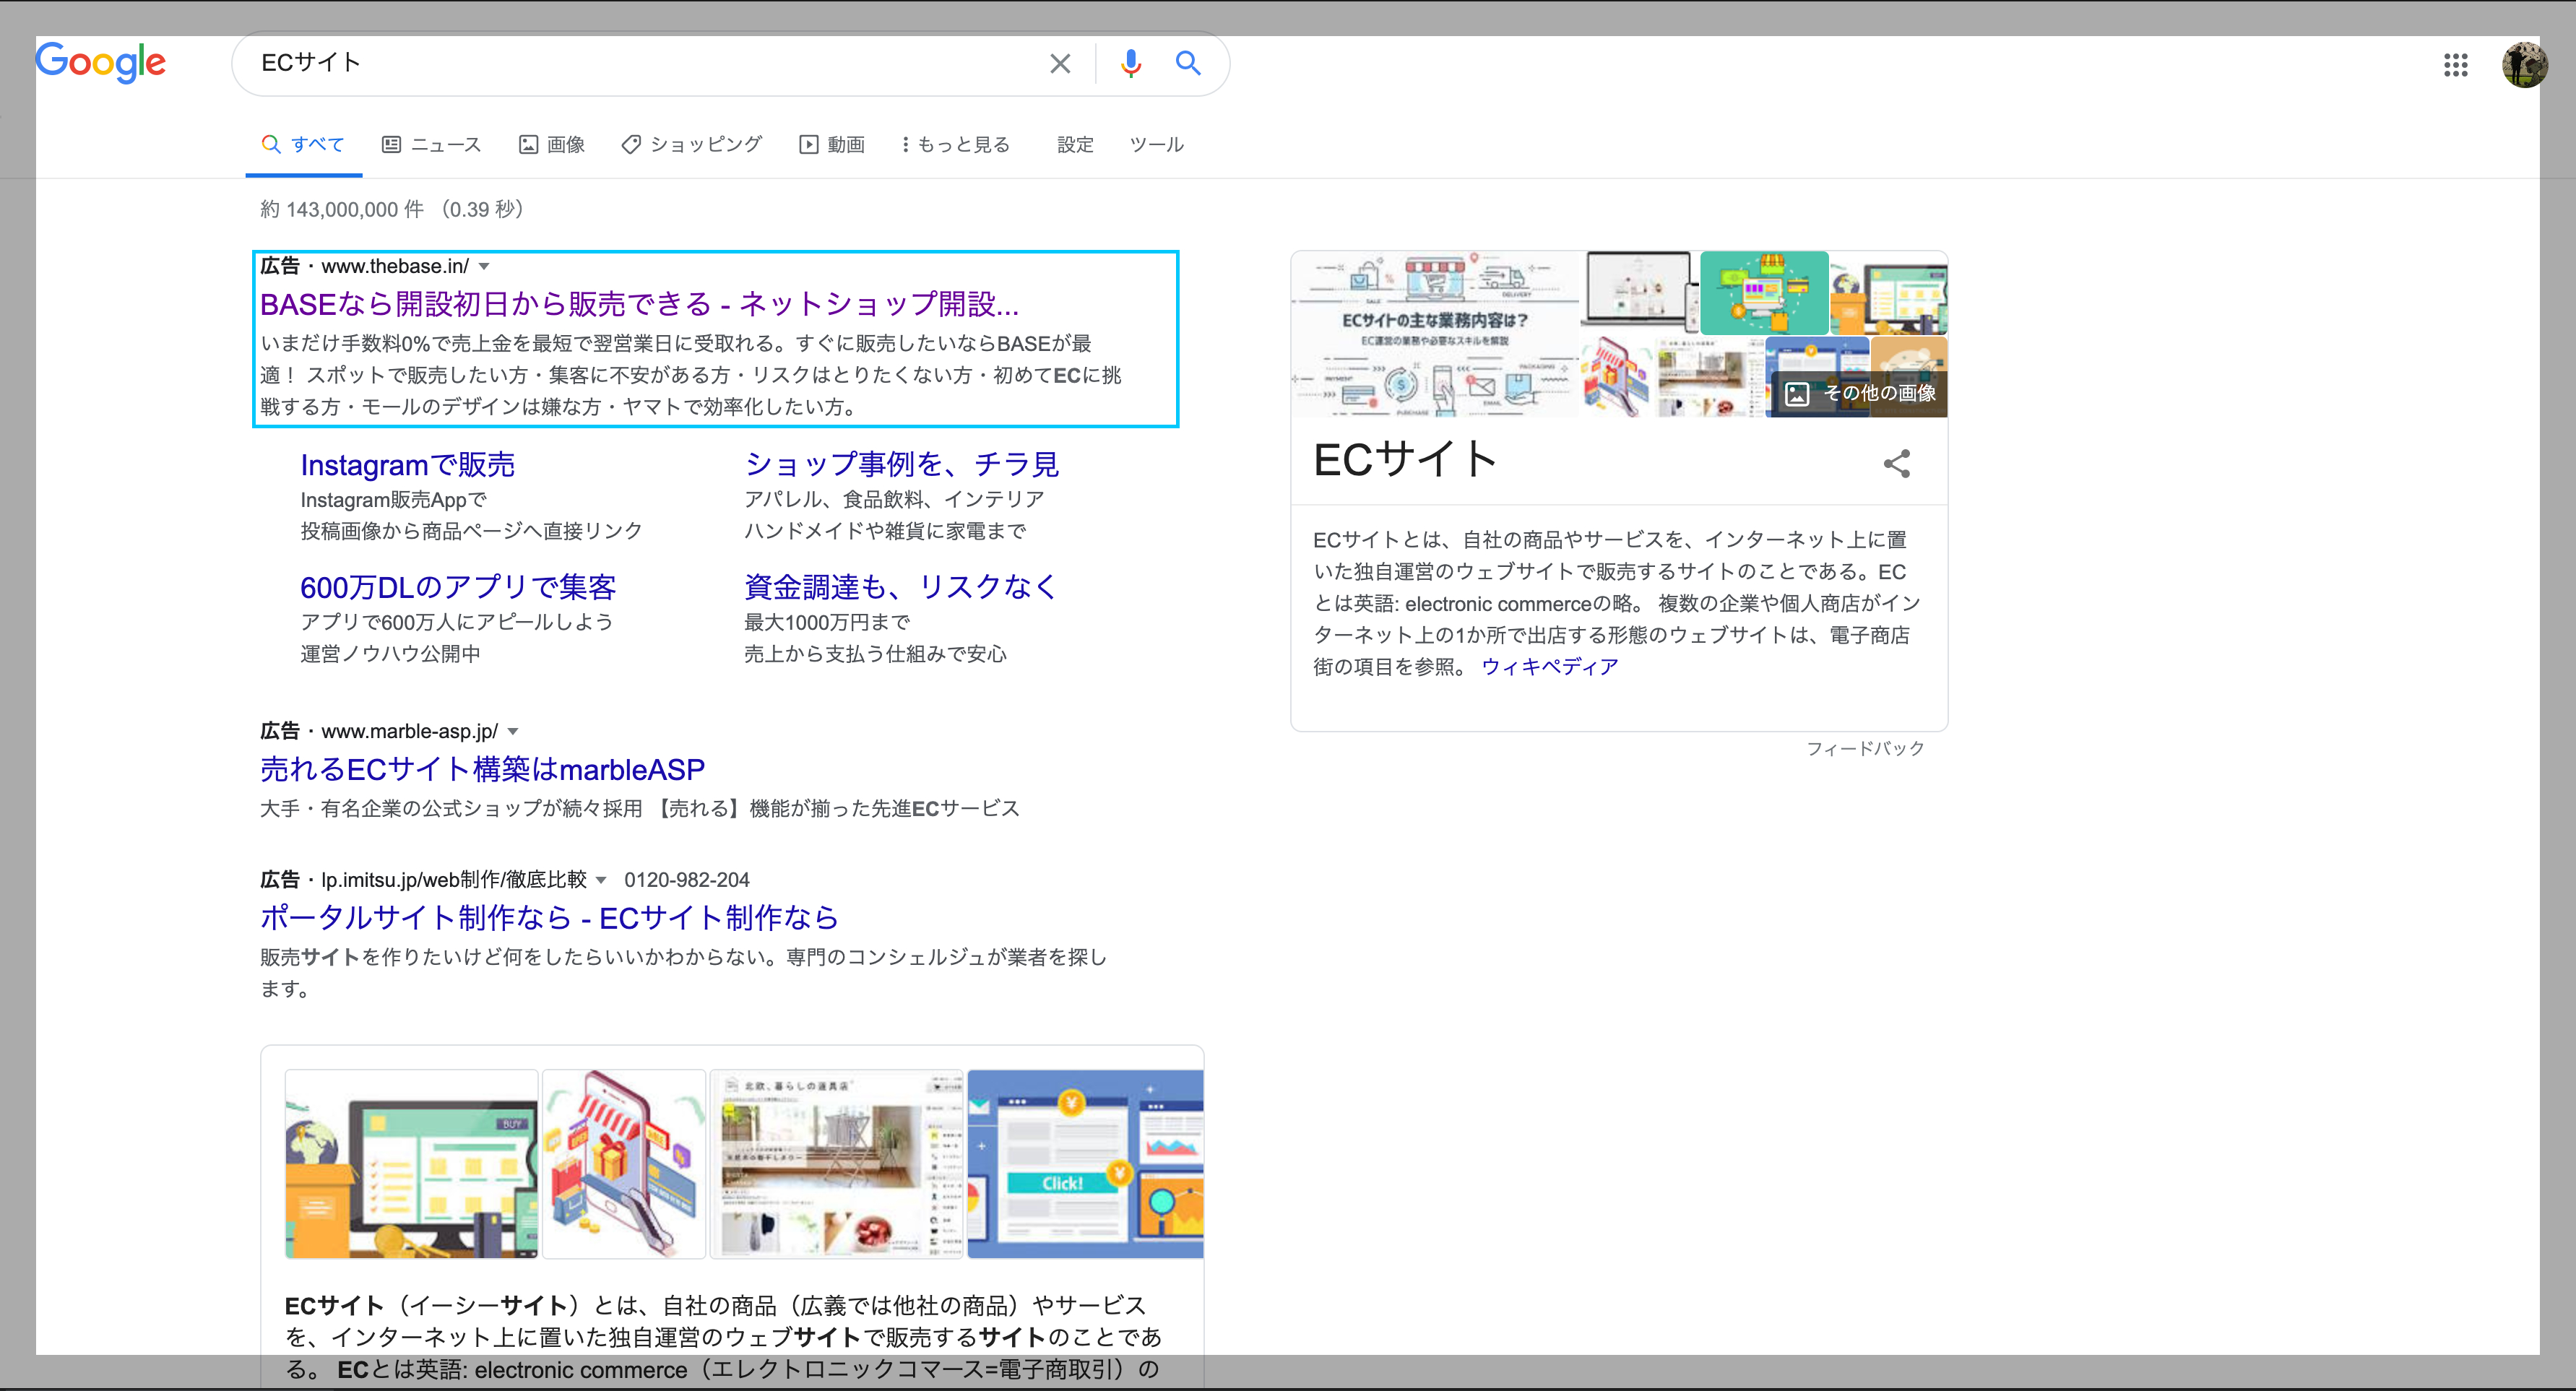Switch to the ショッピング tab
The image size is (2576, 1391).
pyautogui.click(x=691, y=144)
